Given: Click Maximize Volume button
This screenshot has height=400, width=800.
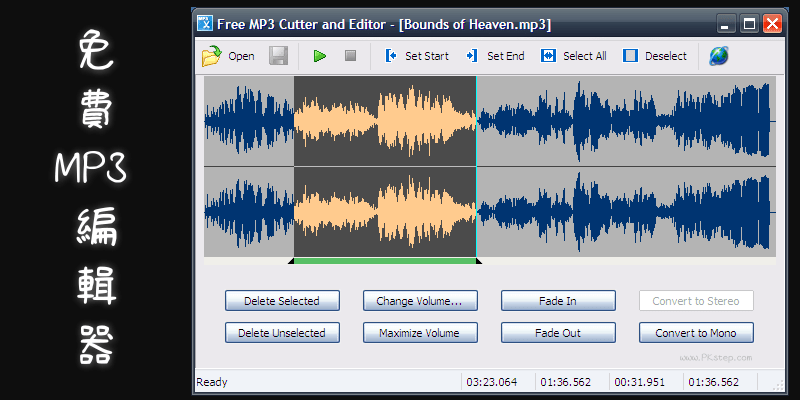Looking at the screenshot, I should 420,333.
